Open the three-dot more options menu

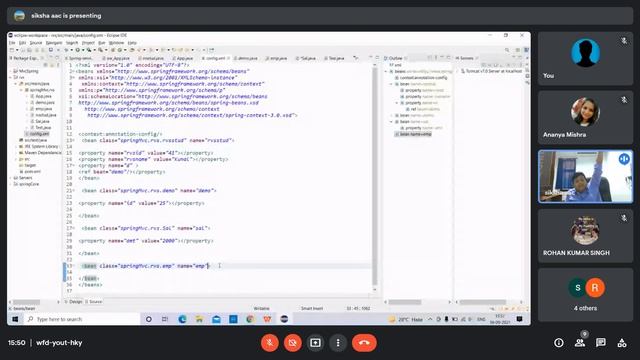[x=338, y=343]
